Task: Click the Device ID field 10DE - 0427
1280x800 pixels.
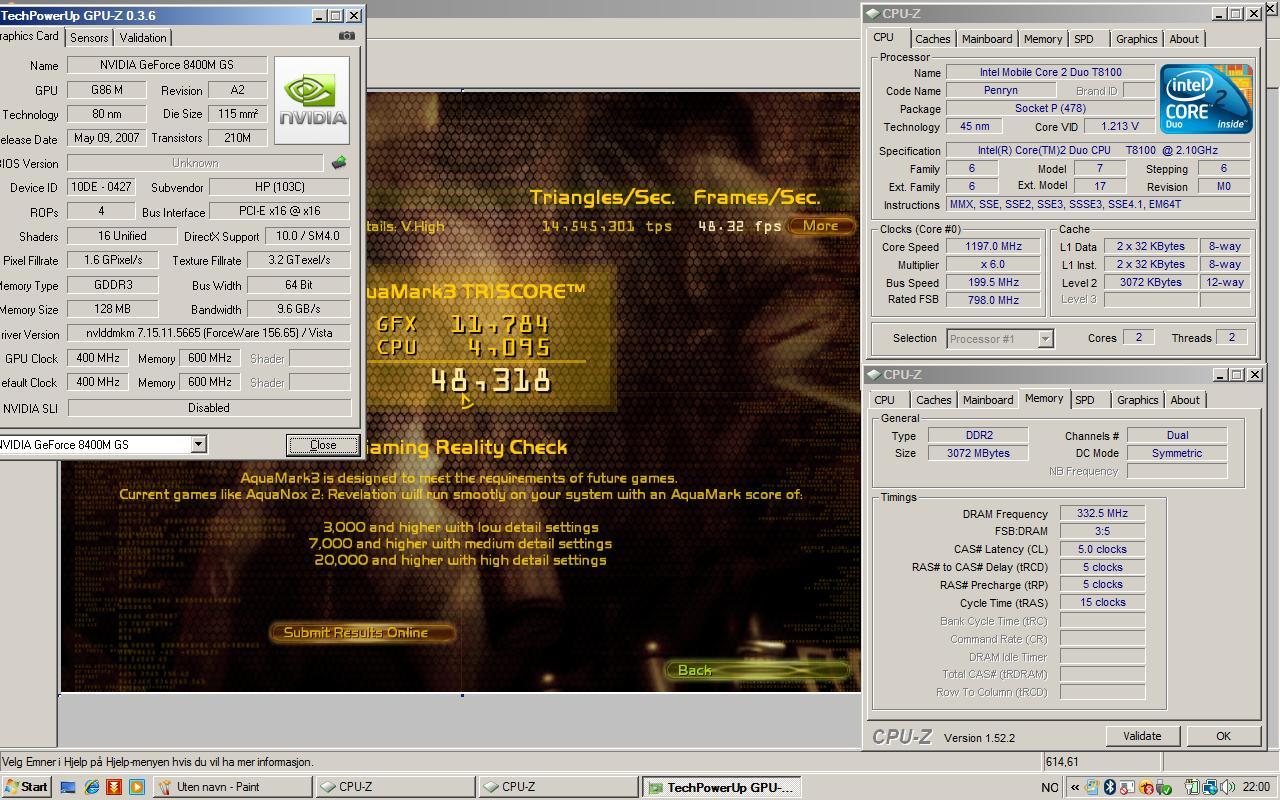Action: (101, 187)
